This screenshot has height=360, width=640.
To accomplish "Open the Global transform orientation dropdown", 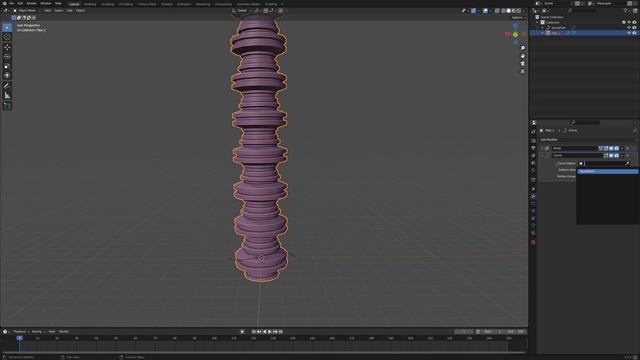I will point(242,11).
